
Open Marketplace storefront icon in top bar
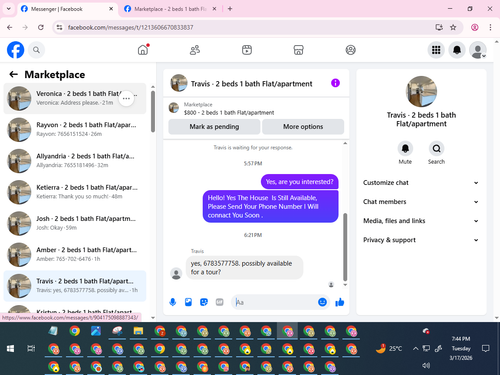[298, 50]
